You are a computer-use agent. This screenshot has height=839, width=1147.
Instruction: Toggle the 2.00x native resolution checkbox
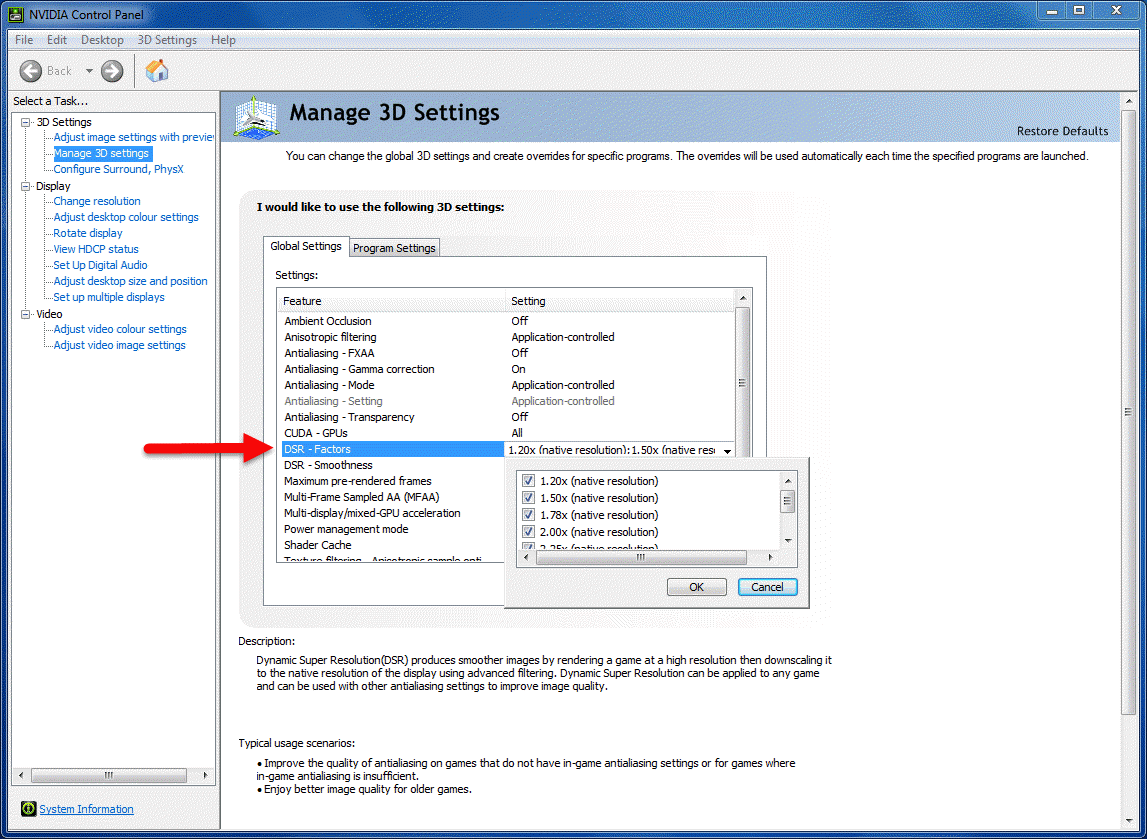[x=528, y=531]
